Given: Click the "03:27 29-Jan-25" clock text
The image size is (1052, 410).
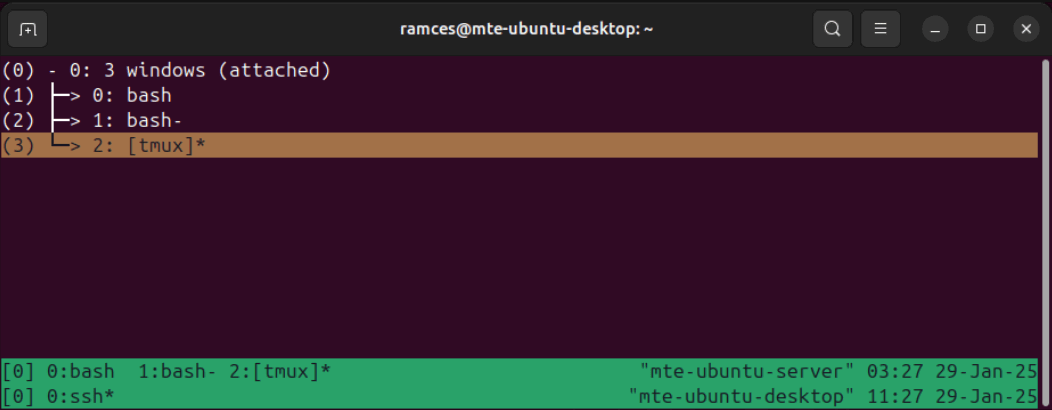Looking at the screenshot, I should point(952,371).
